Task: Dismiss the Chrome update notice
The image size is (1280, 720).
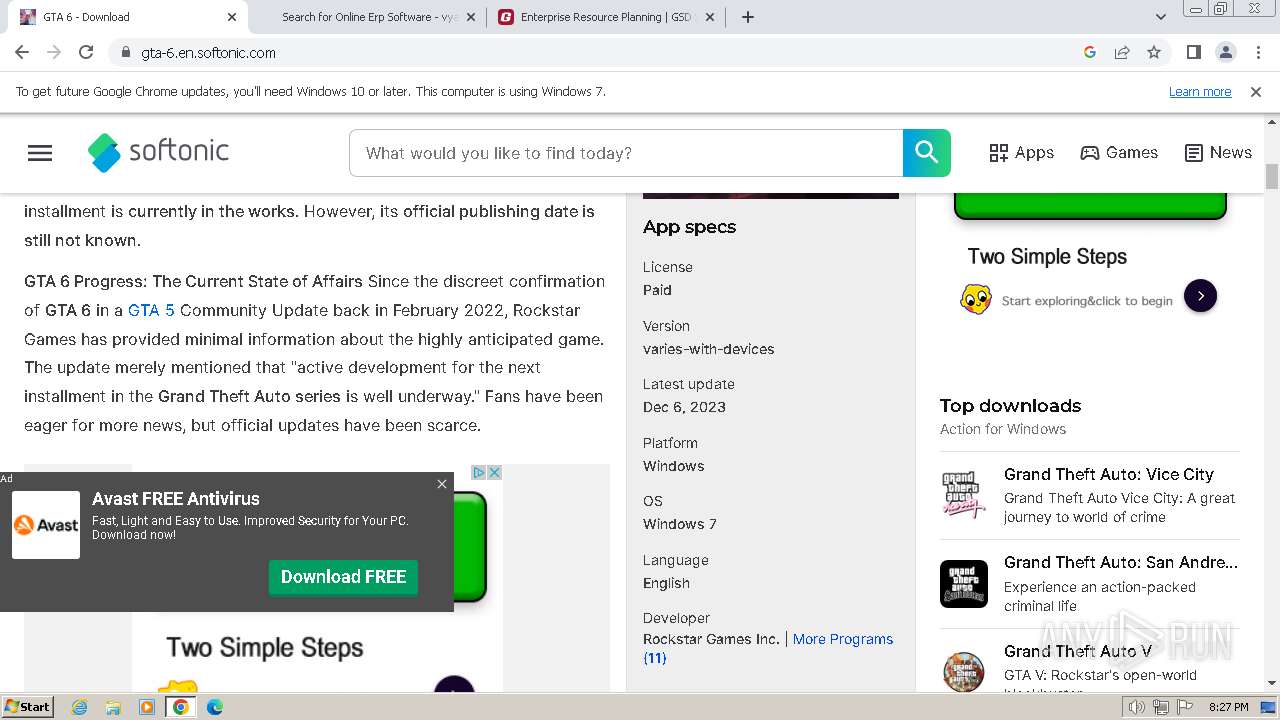Action: 1256,91
